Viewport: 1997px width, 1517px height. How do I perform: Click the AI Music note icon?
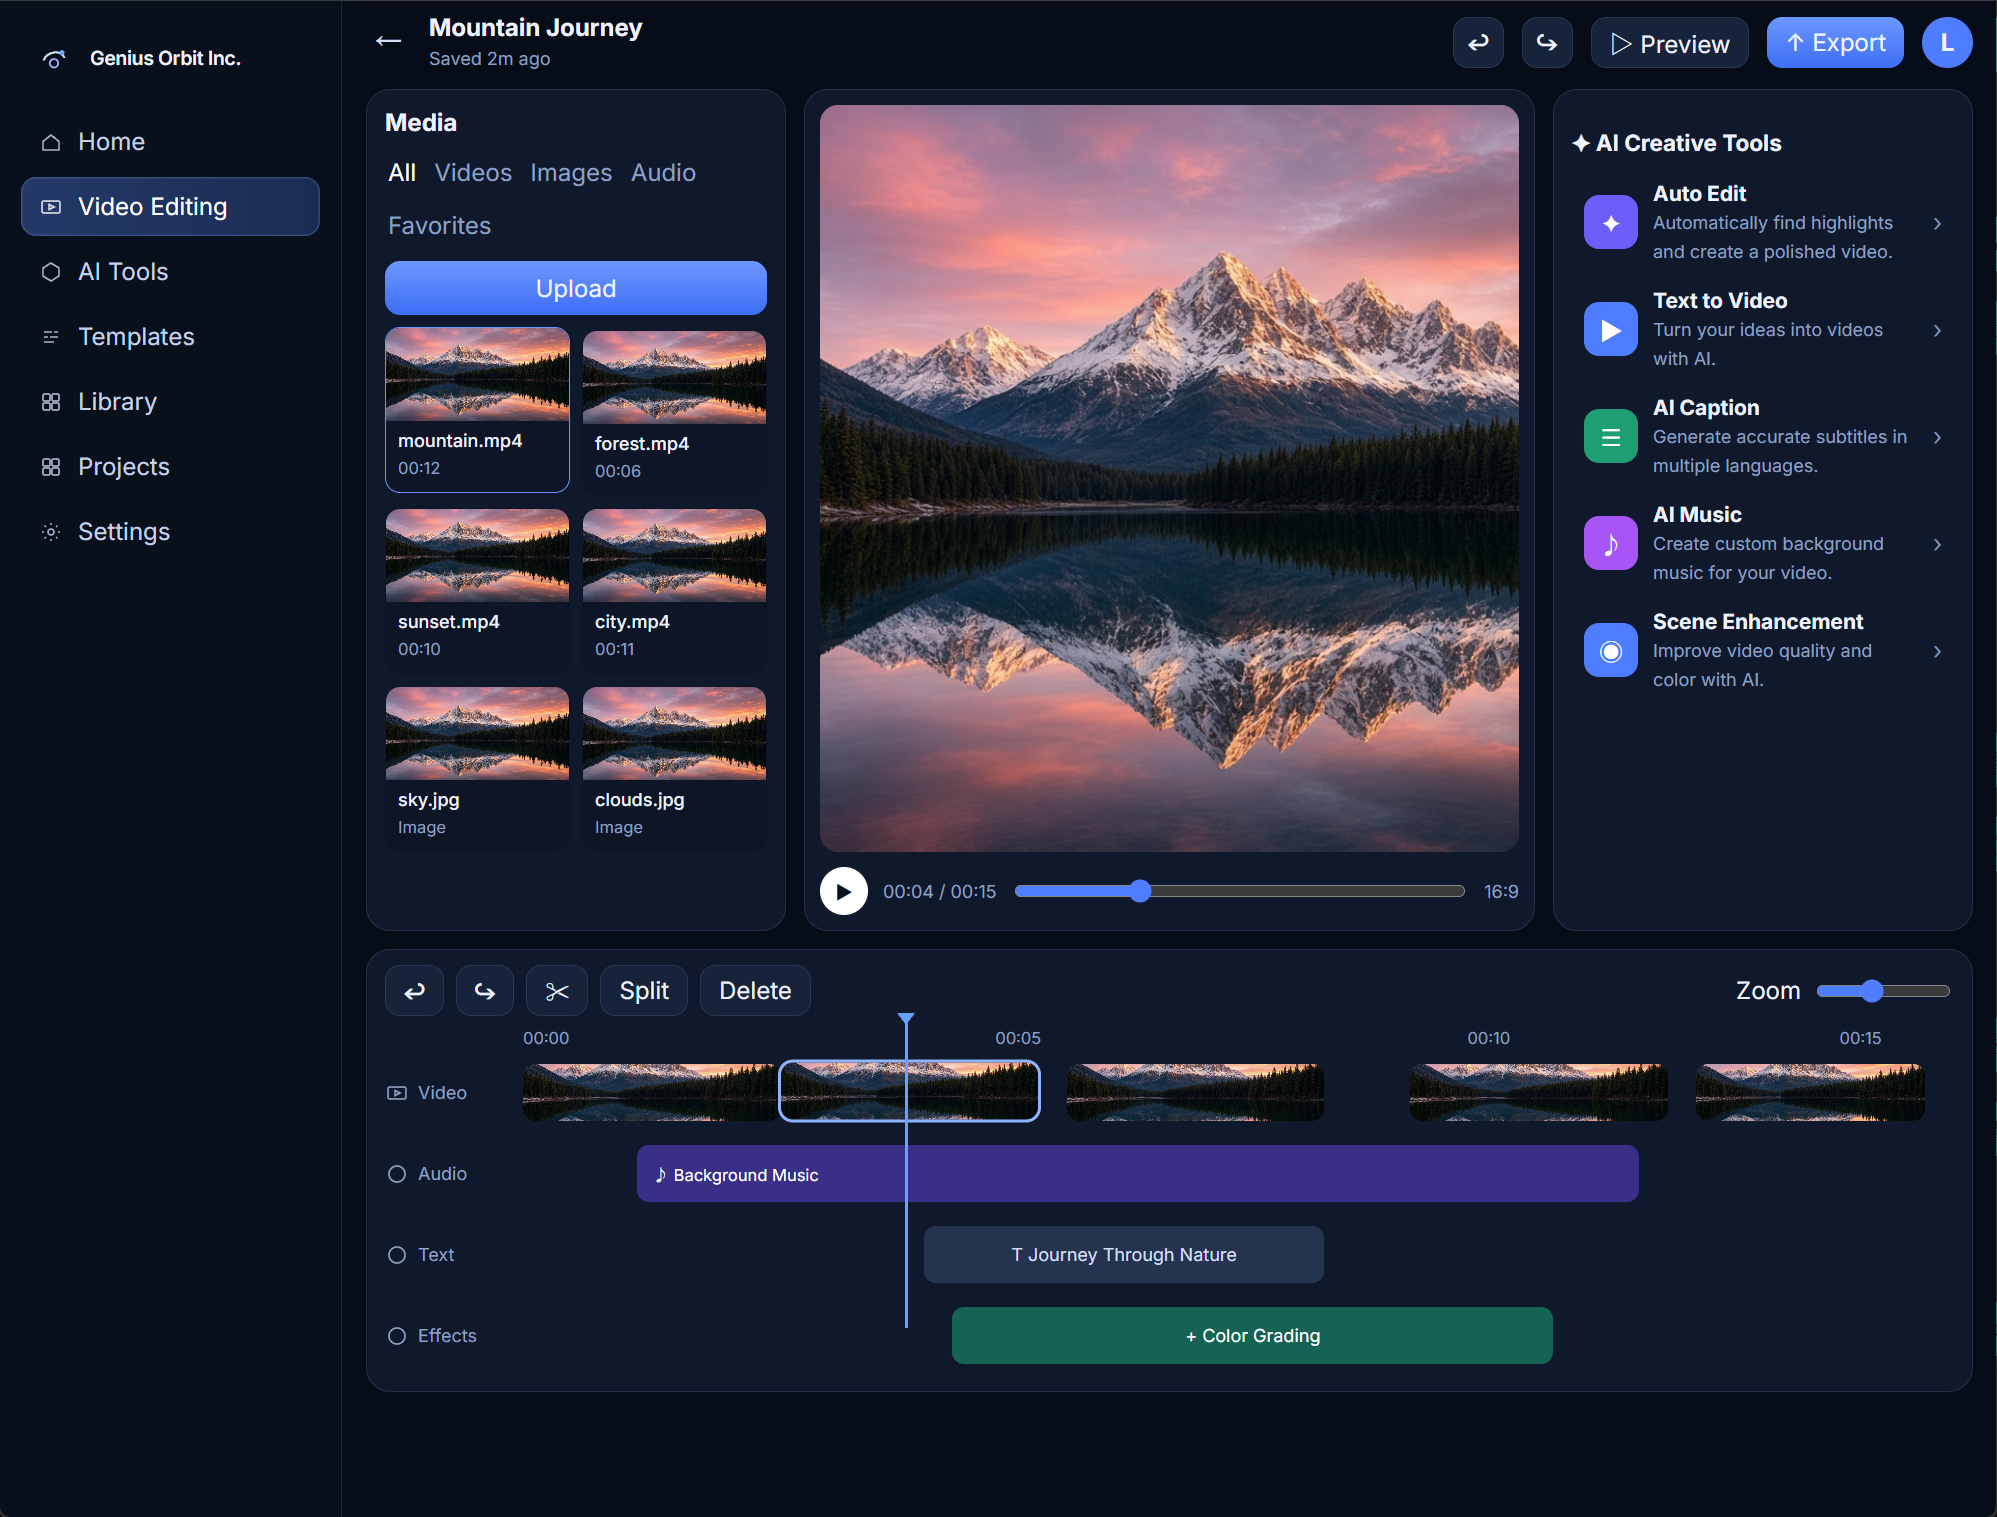click(1610, 543)
